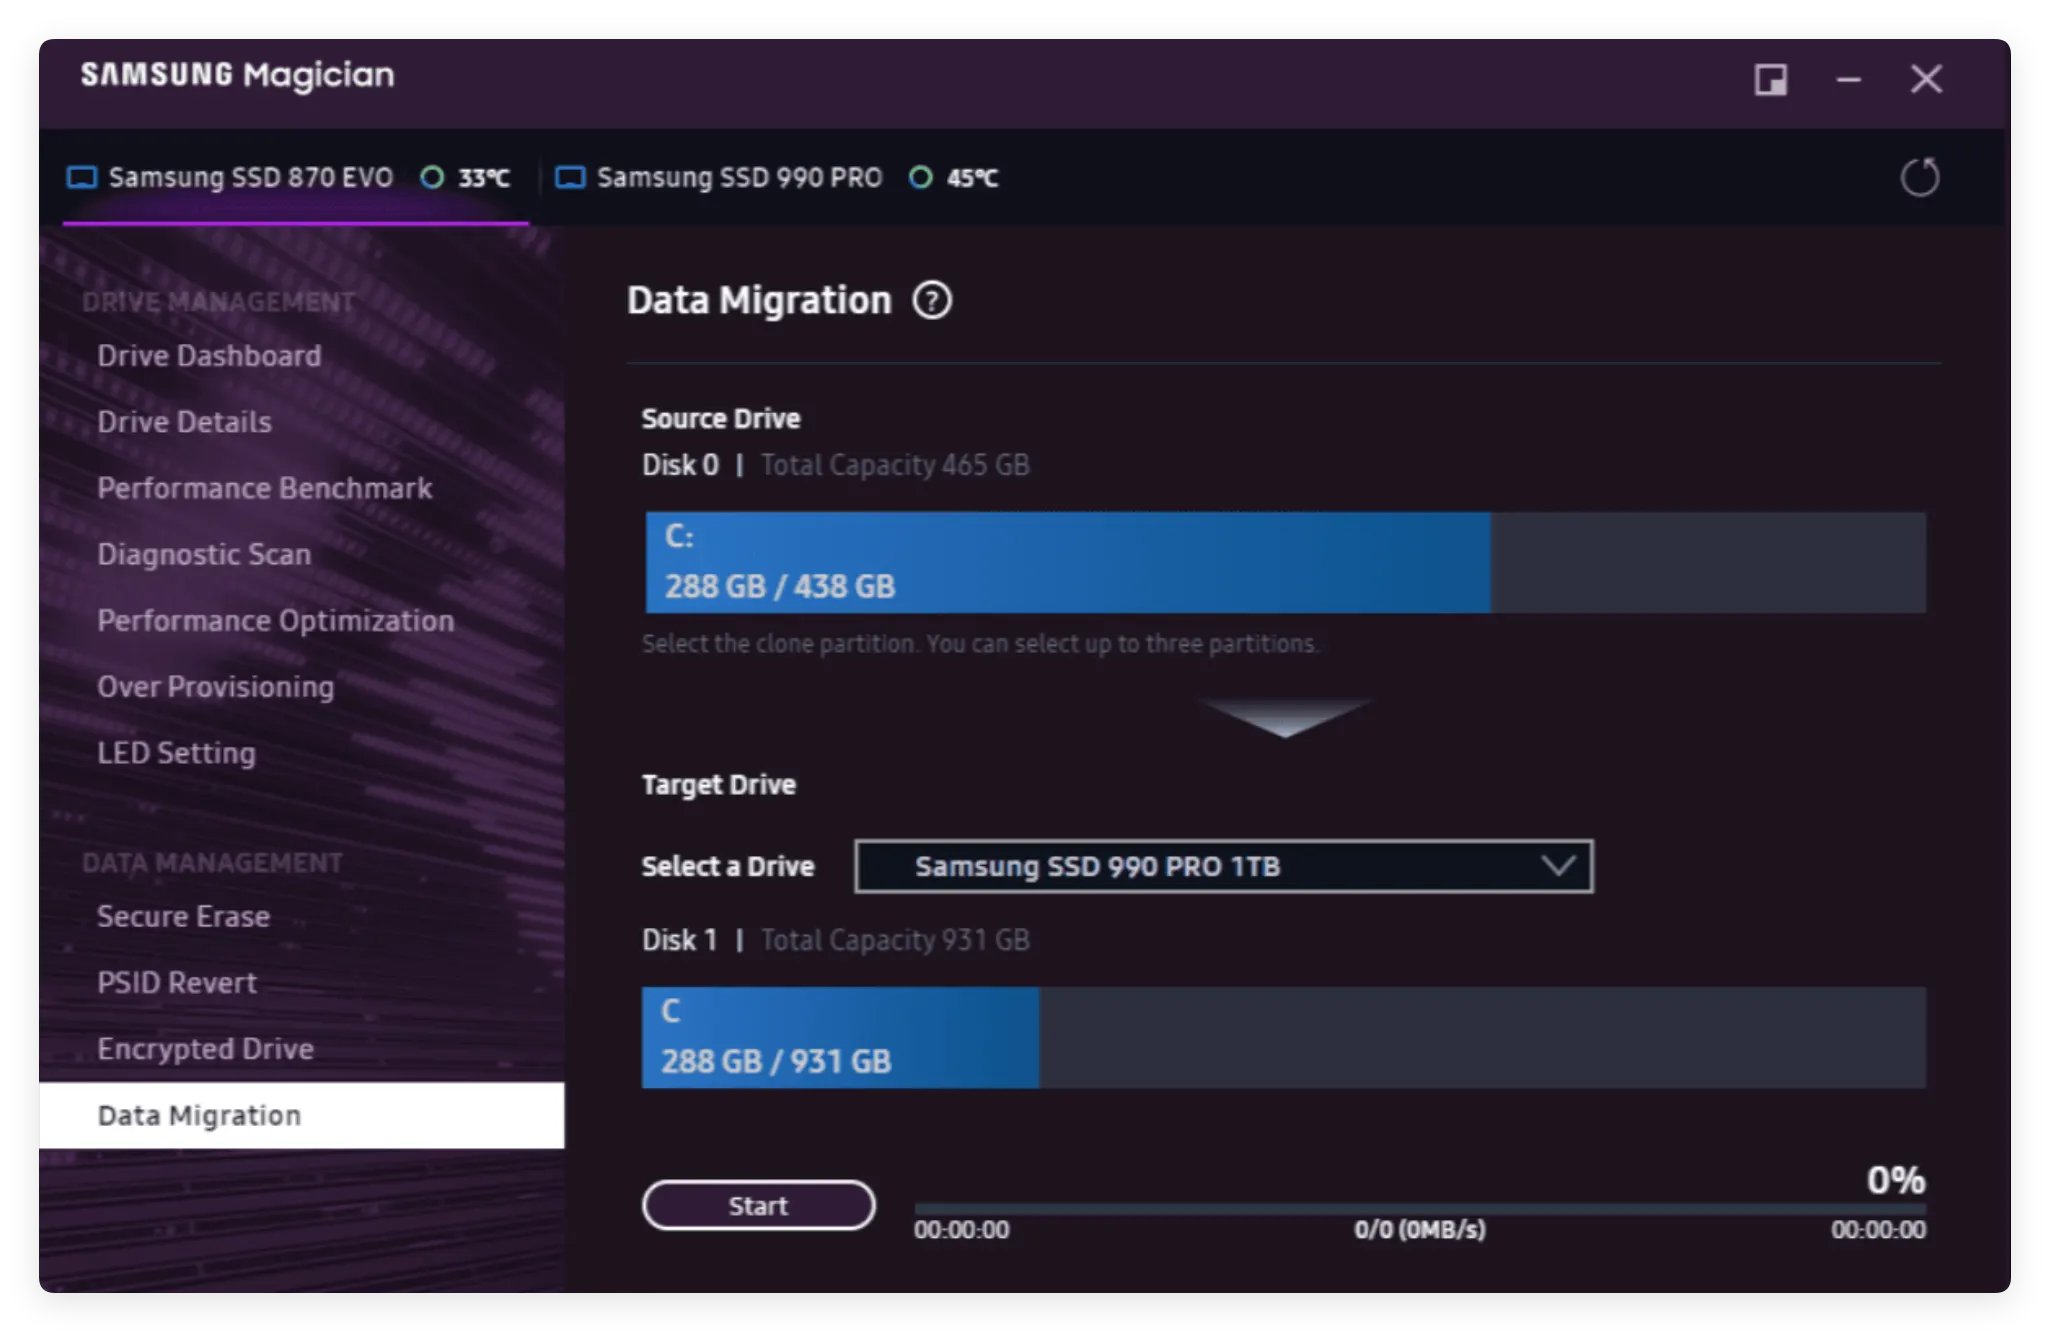Click Total Capacity 465 GB text

pyautogui.click(x=895, y=465)
